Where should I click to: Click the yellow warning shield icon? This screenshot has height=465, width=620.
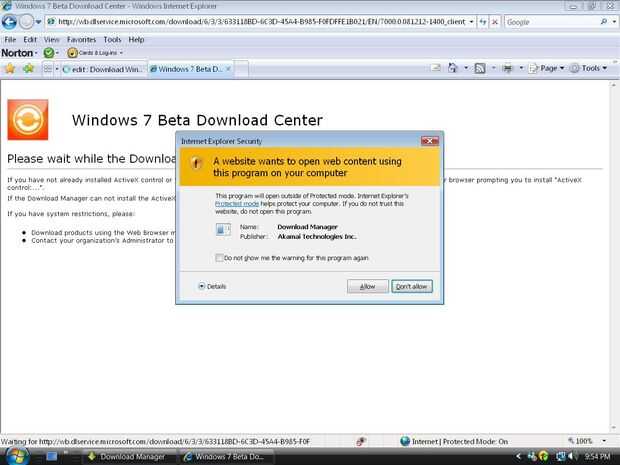[196, 163]
